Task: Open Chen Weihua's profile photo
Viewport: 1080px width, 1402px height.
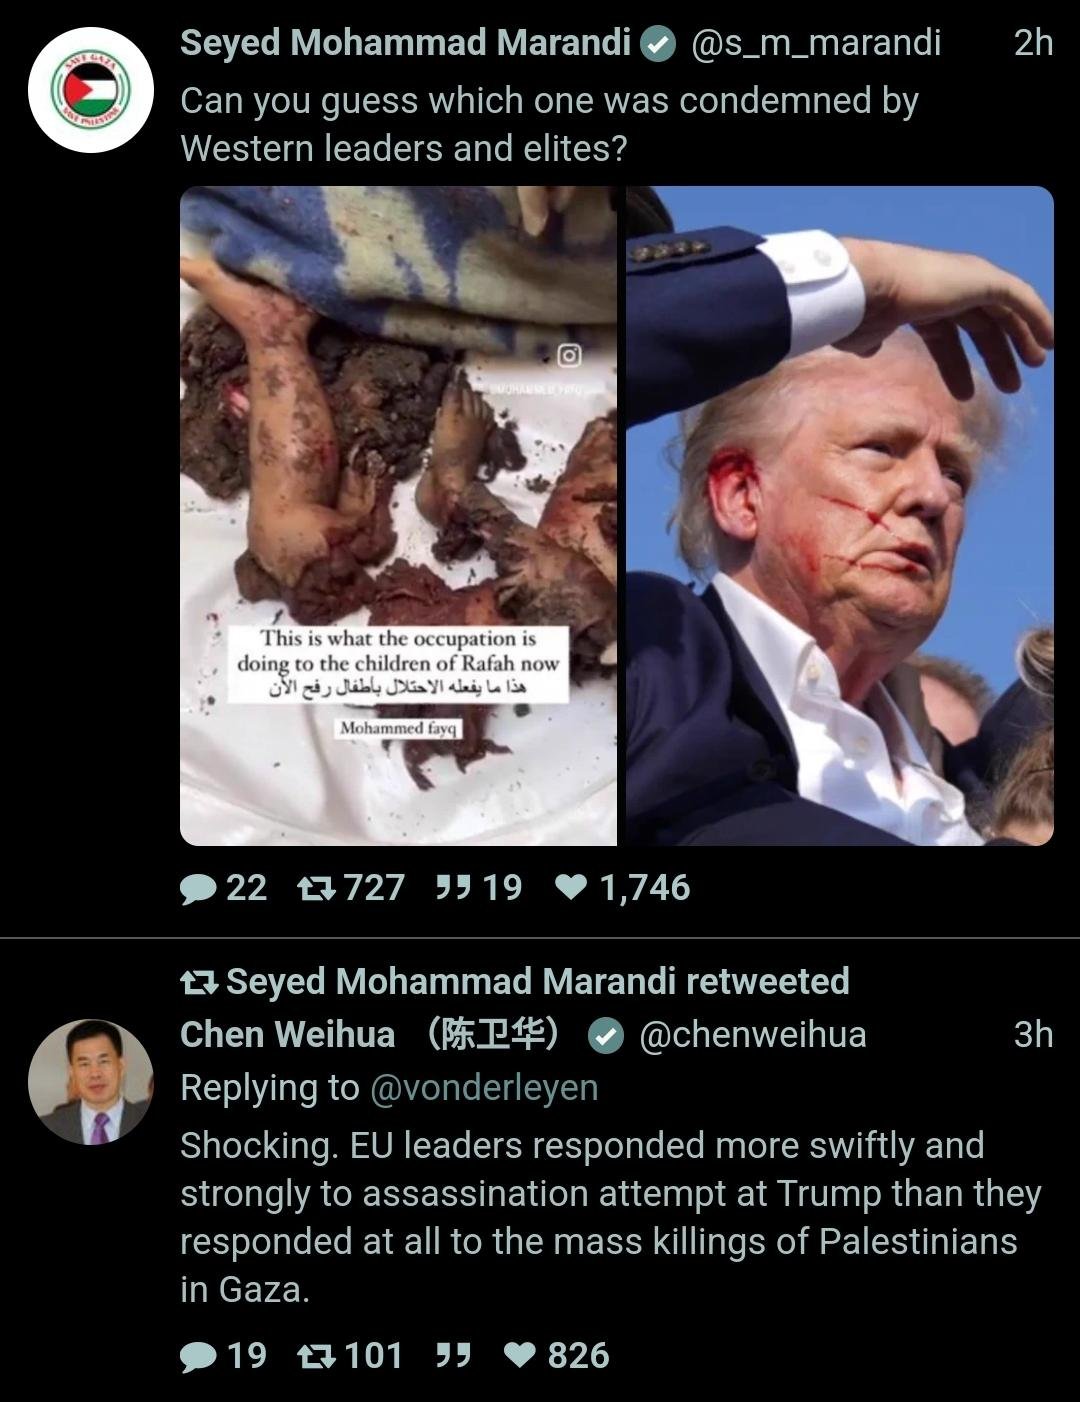Action: [x=91, y=1082]
